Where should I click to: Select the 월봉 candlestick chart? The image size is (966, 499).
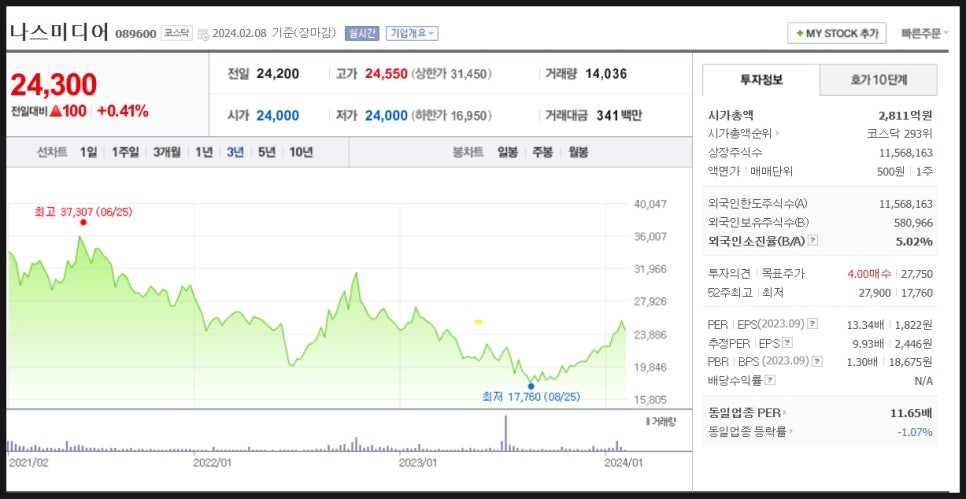pyautogui.click(x=578, y=152)
